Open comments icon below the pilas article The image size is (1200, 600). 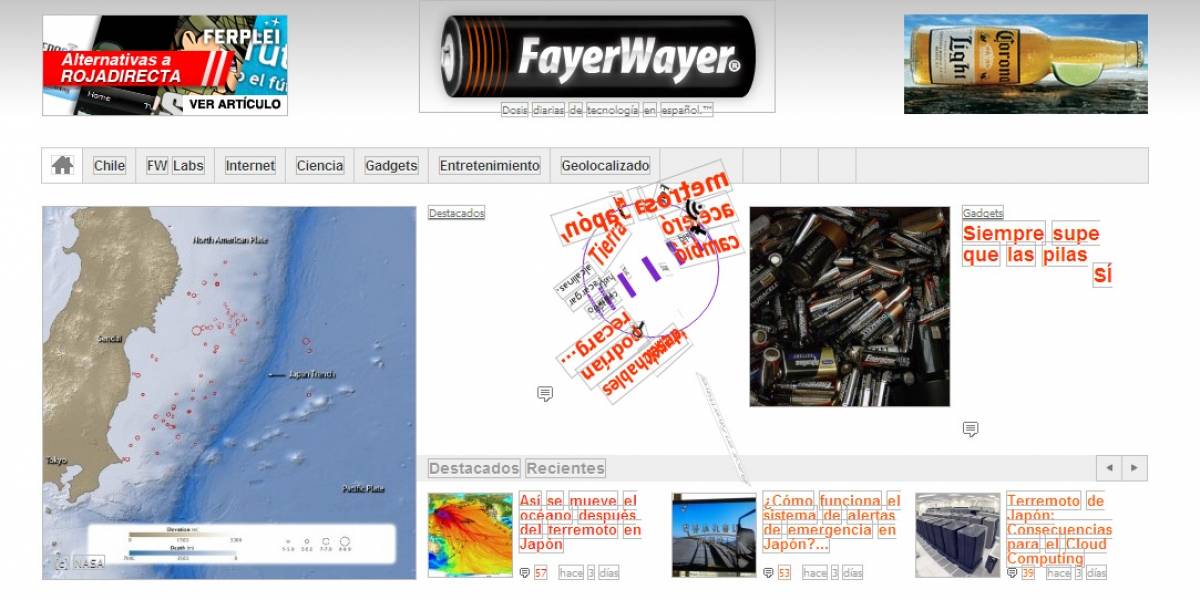point(970,429)
